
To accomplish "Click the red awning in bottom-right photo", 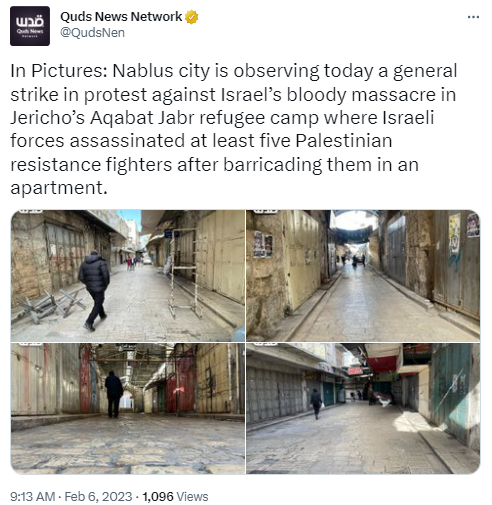I will coord(383,364).
